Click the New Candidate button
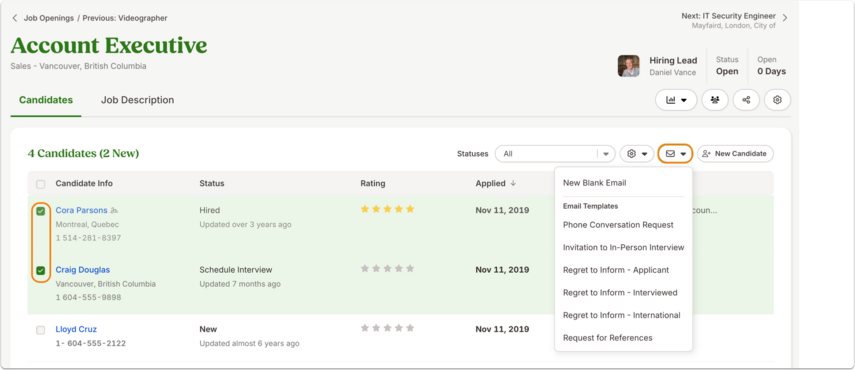Image resolution: width=855 pixels, height=370 pixels. coord(735,154)
